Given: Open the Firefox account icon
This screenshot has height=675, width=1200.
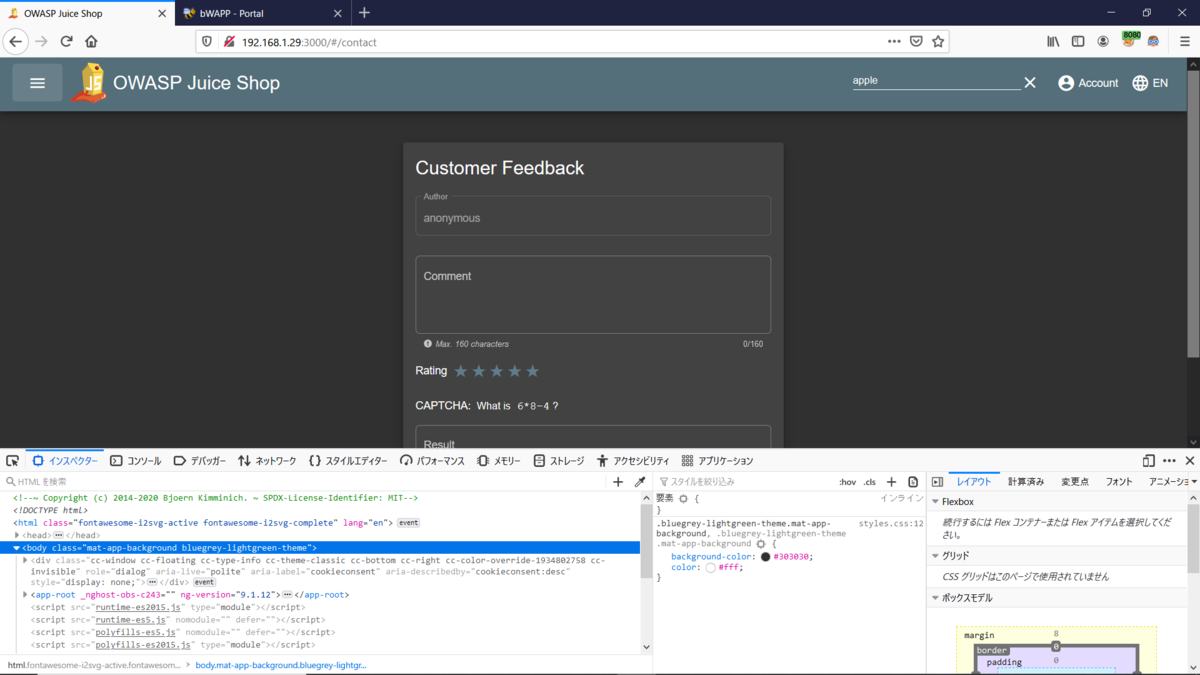Looking at the screenshot, I should click(x=1103, y=42).
